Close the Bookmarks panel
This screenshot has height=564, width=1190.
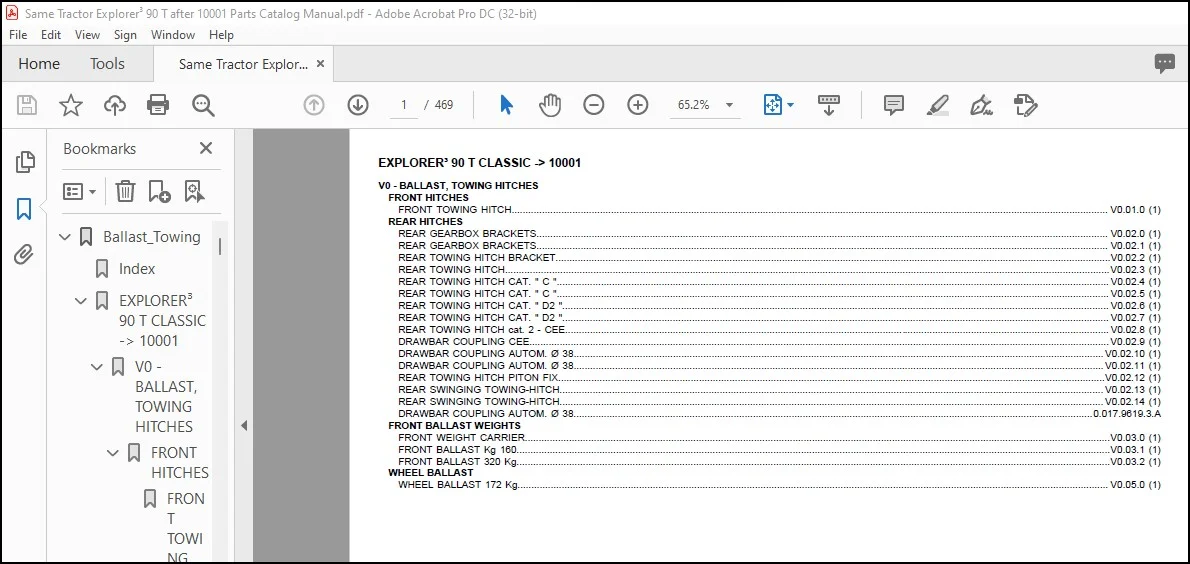coord(206,148)
